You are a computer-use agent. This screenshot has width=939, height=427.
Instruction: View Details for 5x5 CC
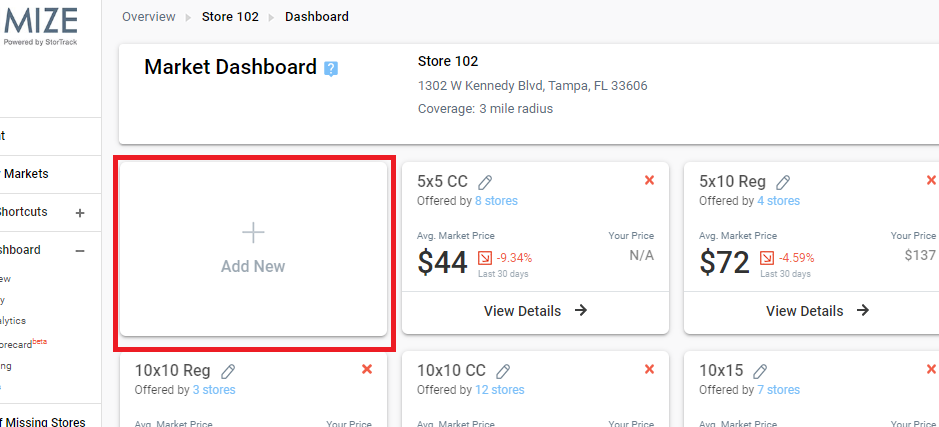coord(535,311)
